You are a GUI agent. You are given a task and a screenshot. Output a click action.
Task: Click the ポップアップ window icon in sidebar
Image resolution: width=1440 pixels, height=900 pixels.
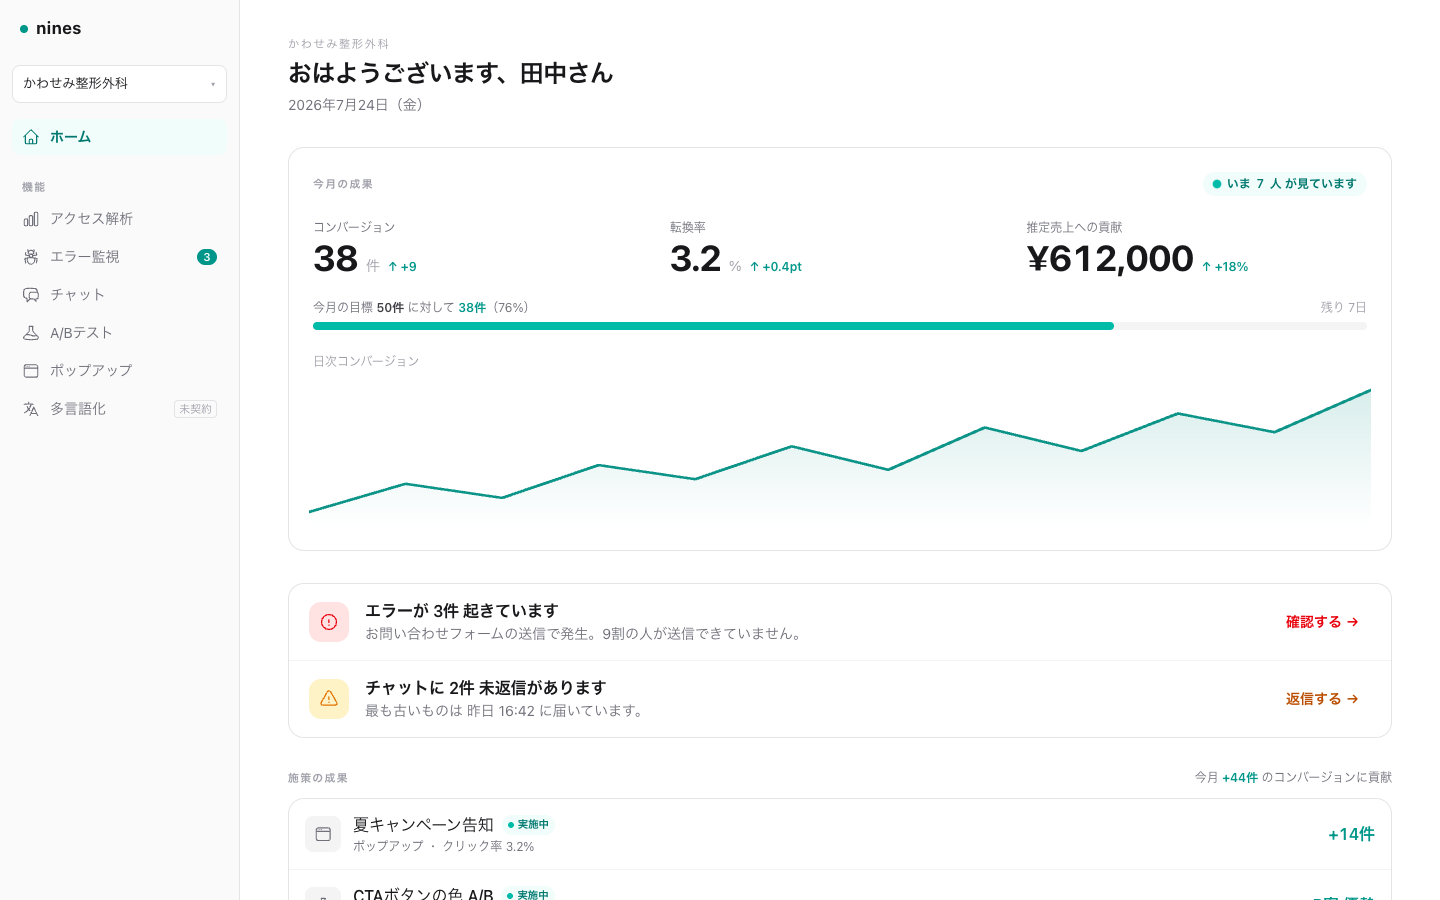click(x=31, y=371)
